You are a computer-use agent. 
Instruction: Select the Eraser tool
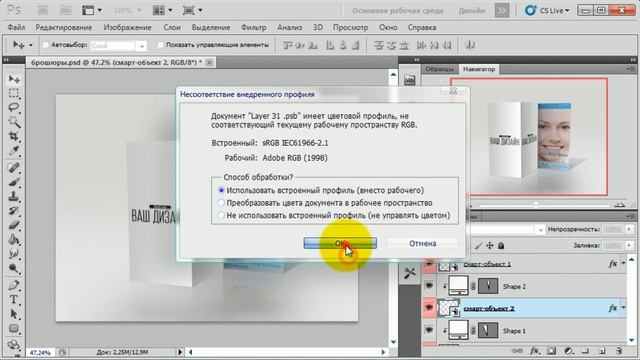point(13,225)
